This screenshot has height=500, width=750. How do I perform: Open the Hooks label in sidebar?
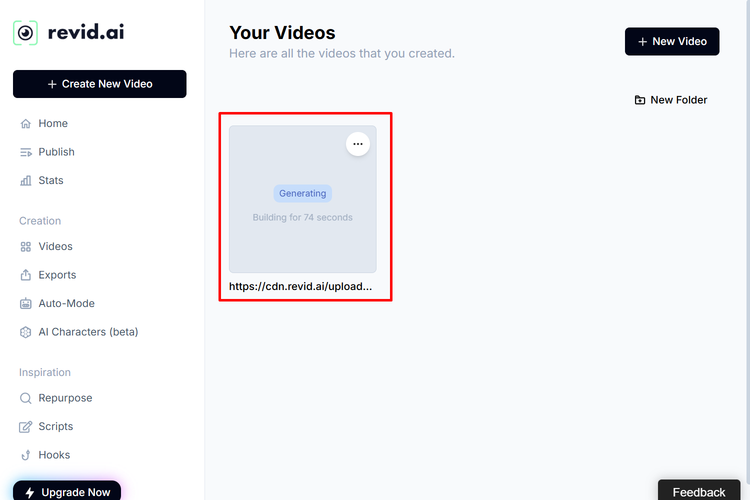pos(54,455)
